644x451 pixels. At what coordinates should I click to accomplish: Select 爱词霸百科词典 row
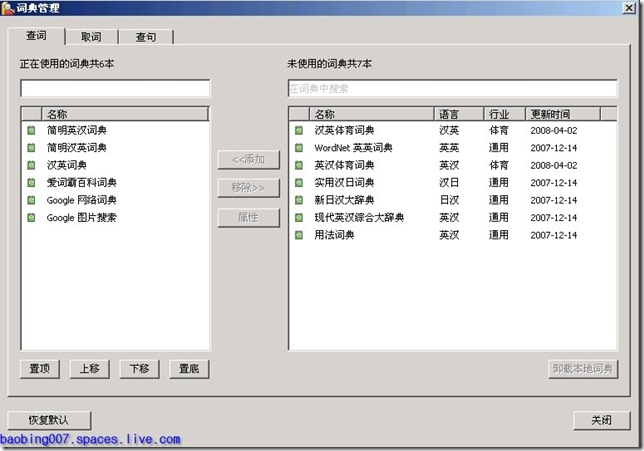tap(115, 183)
